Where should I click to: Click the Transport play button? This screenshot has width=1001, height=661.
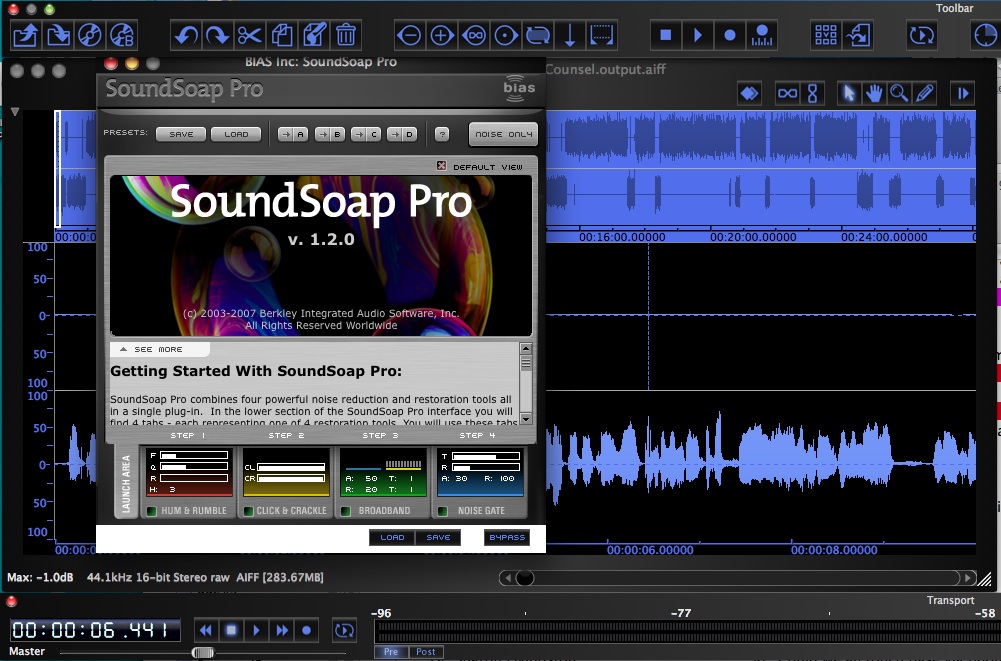(x=256, y=630)
